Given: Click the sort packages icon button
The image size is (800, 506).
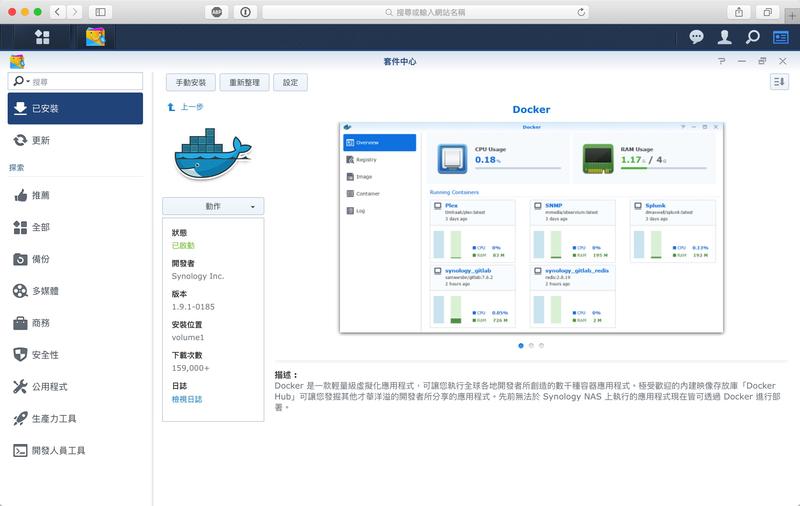Looking at the screenshot, I should coord(779,82).
